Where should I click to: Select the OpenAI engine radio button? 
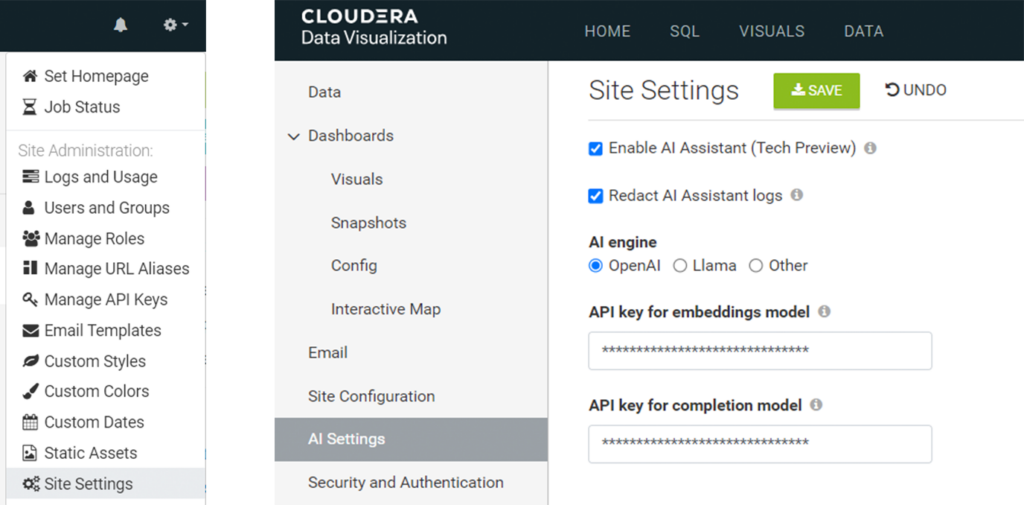(x=596, y=266)
